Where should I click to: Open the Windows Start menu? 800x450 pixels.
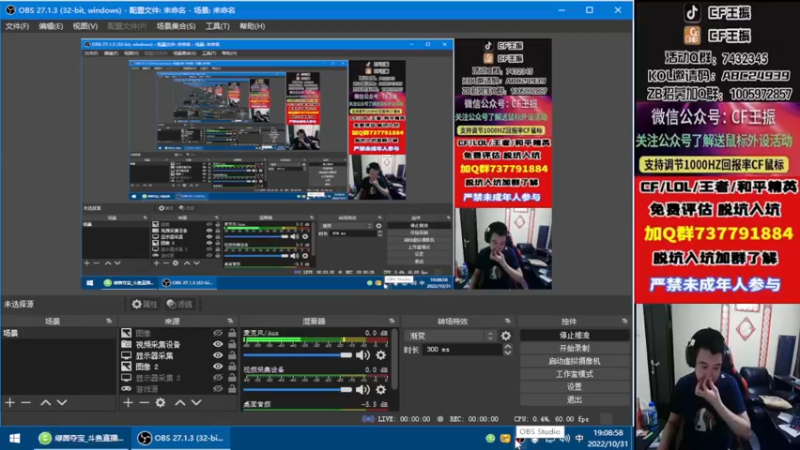[15, 438]
